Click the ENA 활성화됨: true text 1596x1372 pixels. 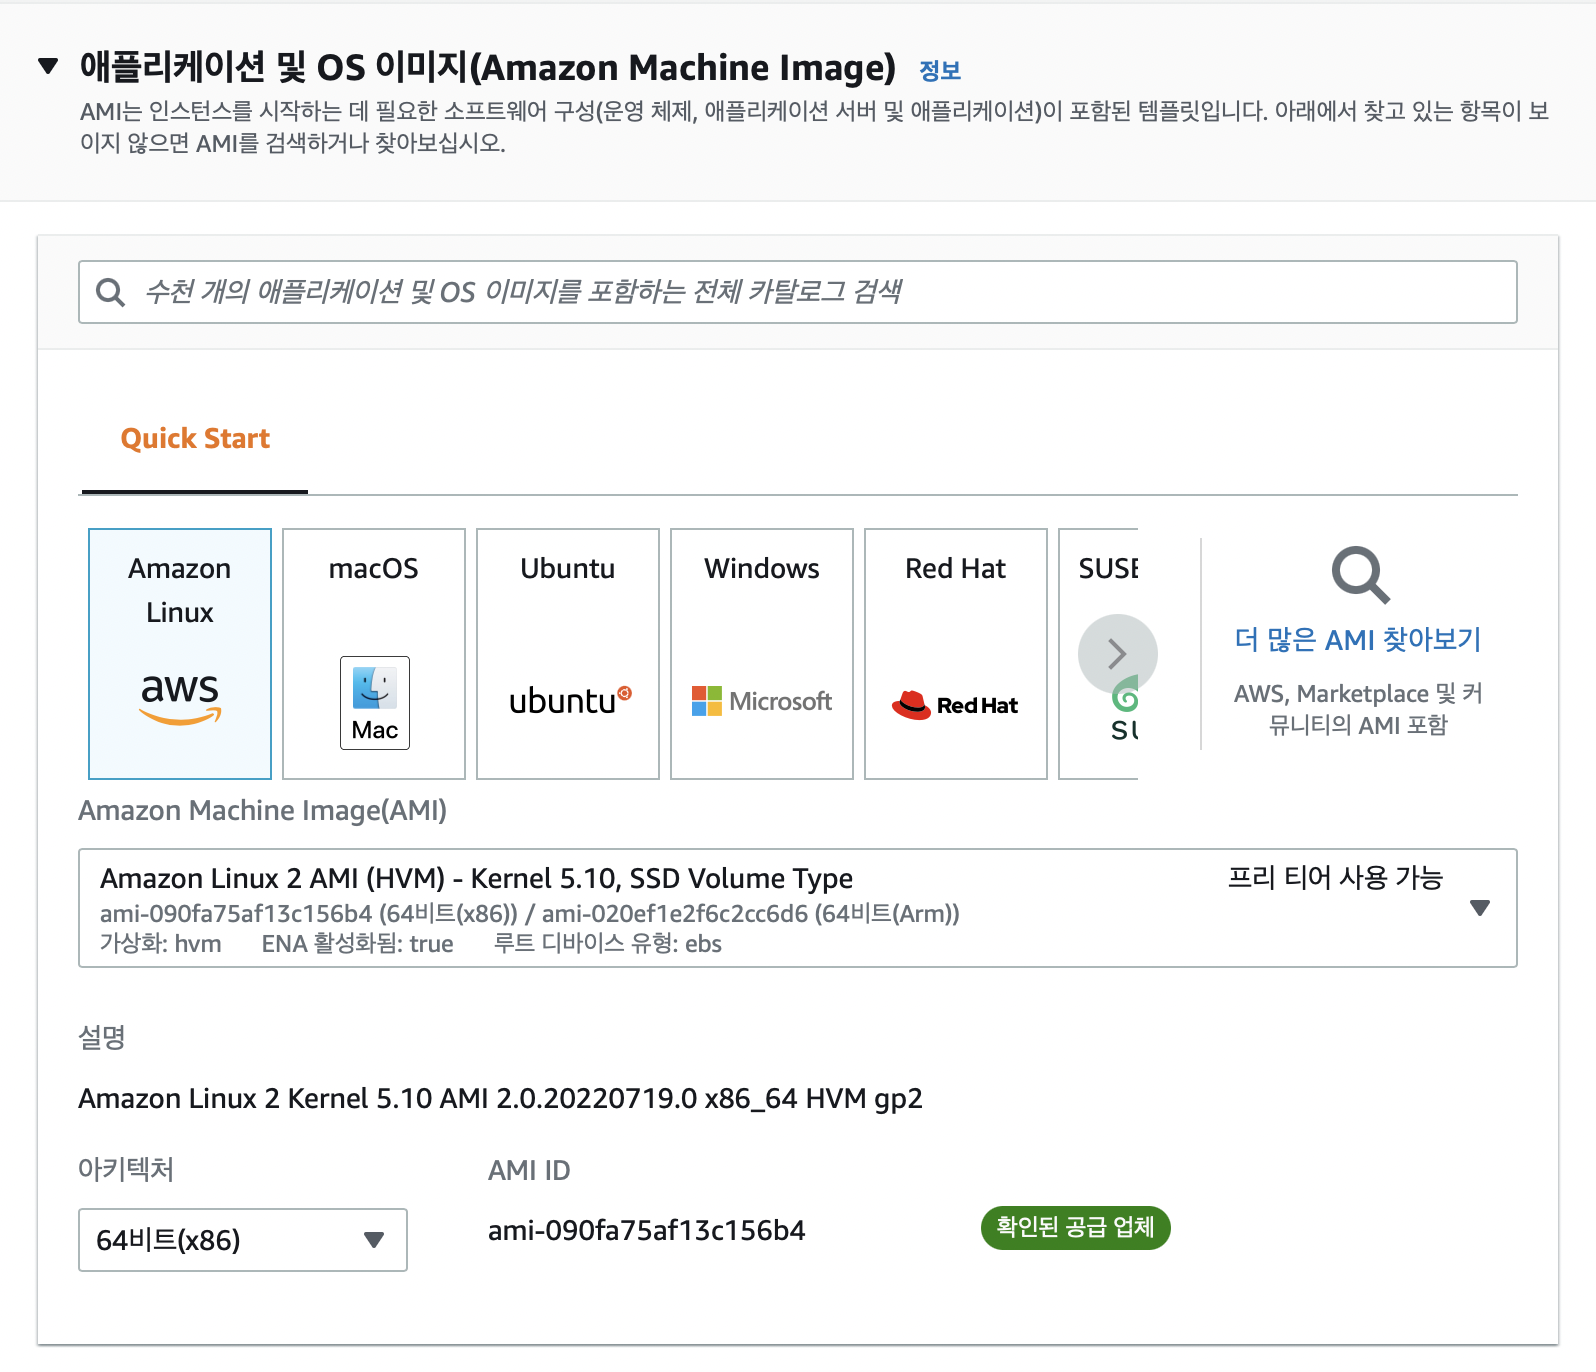(x=358, y=944)
